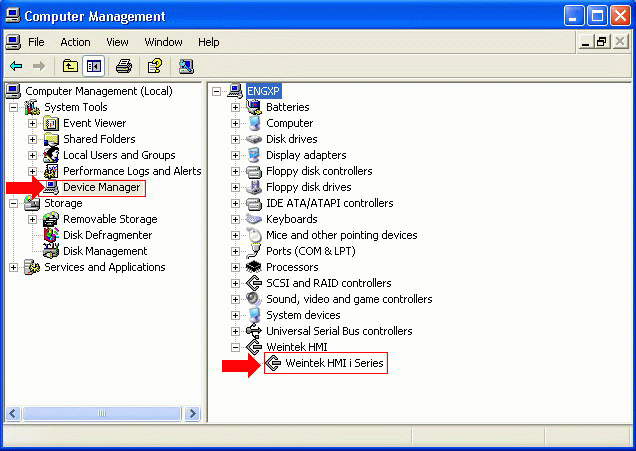The image size is (636, 451).
Task: Click the Scan for hardware changes icon
Action: [186, 66]
